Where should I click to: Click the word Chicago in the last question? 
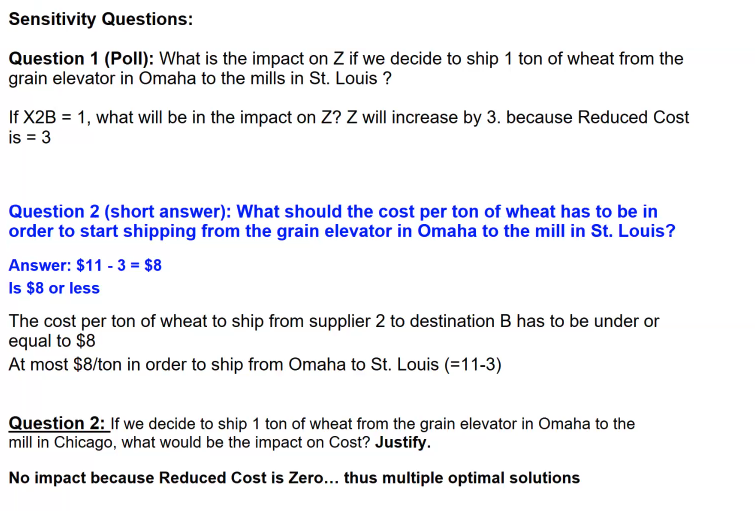point(83,443)
